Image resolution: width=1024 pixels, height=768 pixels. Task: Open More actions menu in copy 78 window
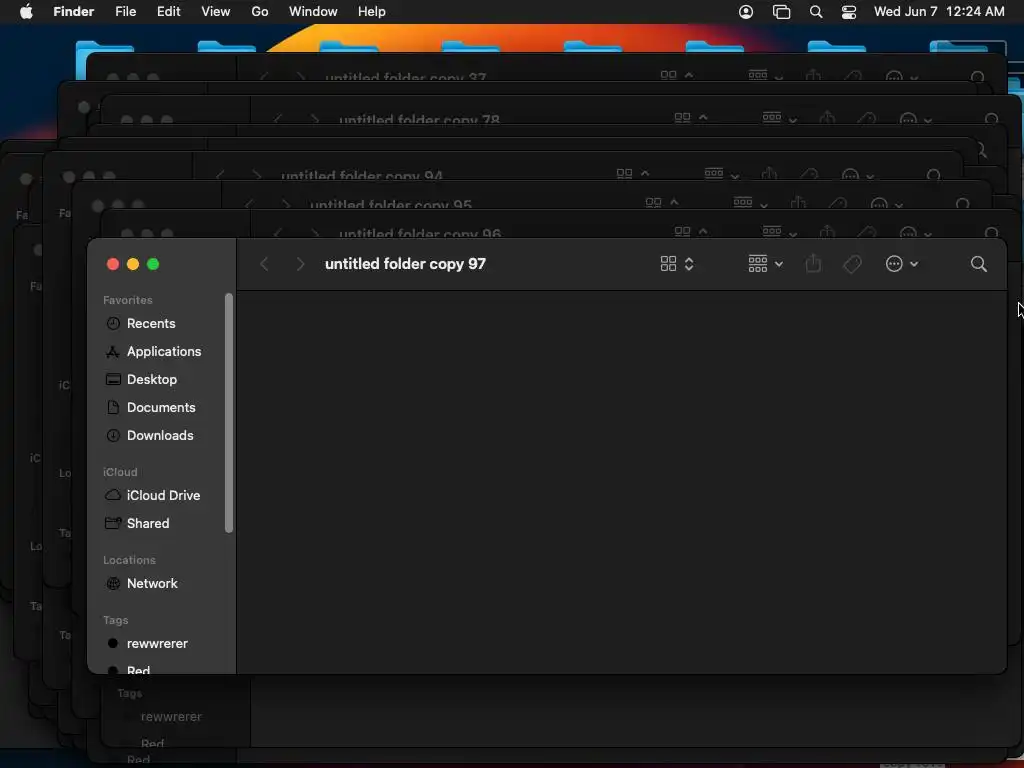coord(915,120)
